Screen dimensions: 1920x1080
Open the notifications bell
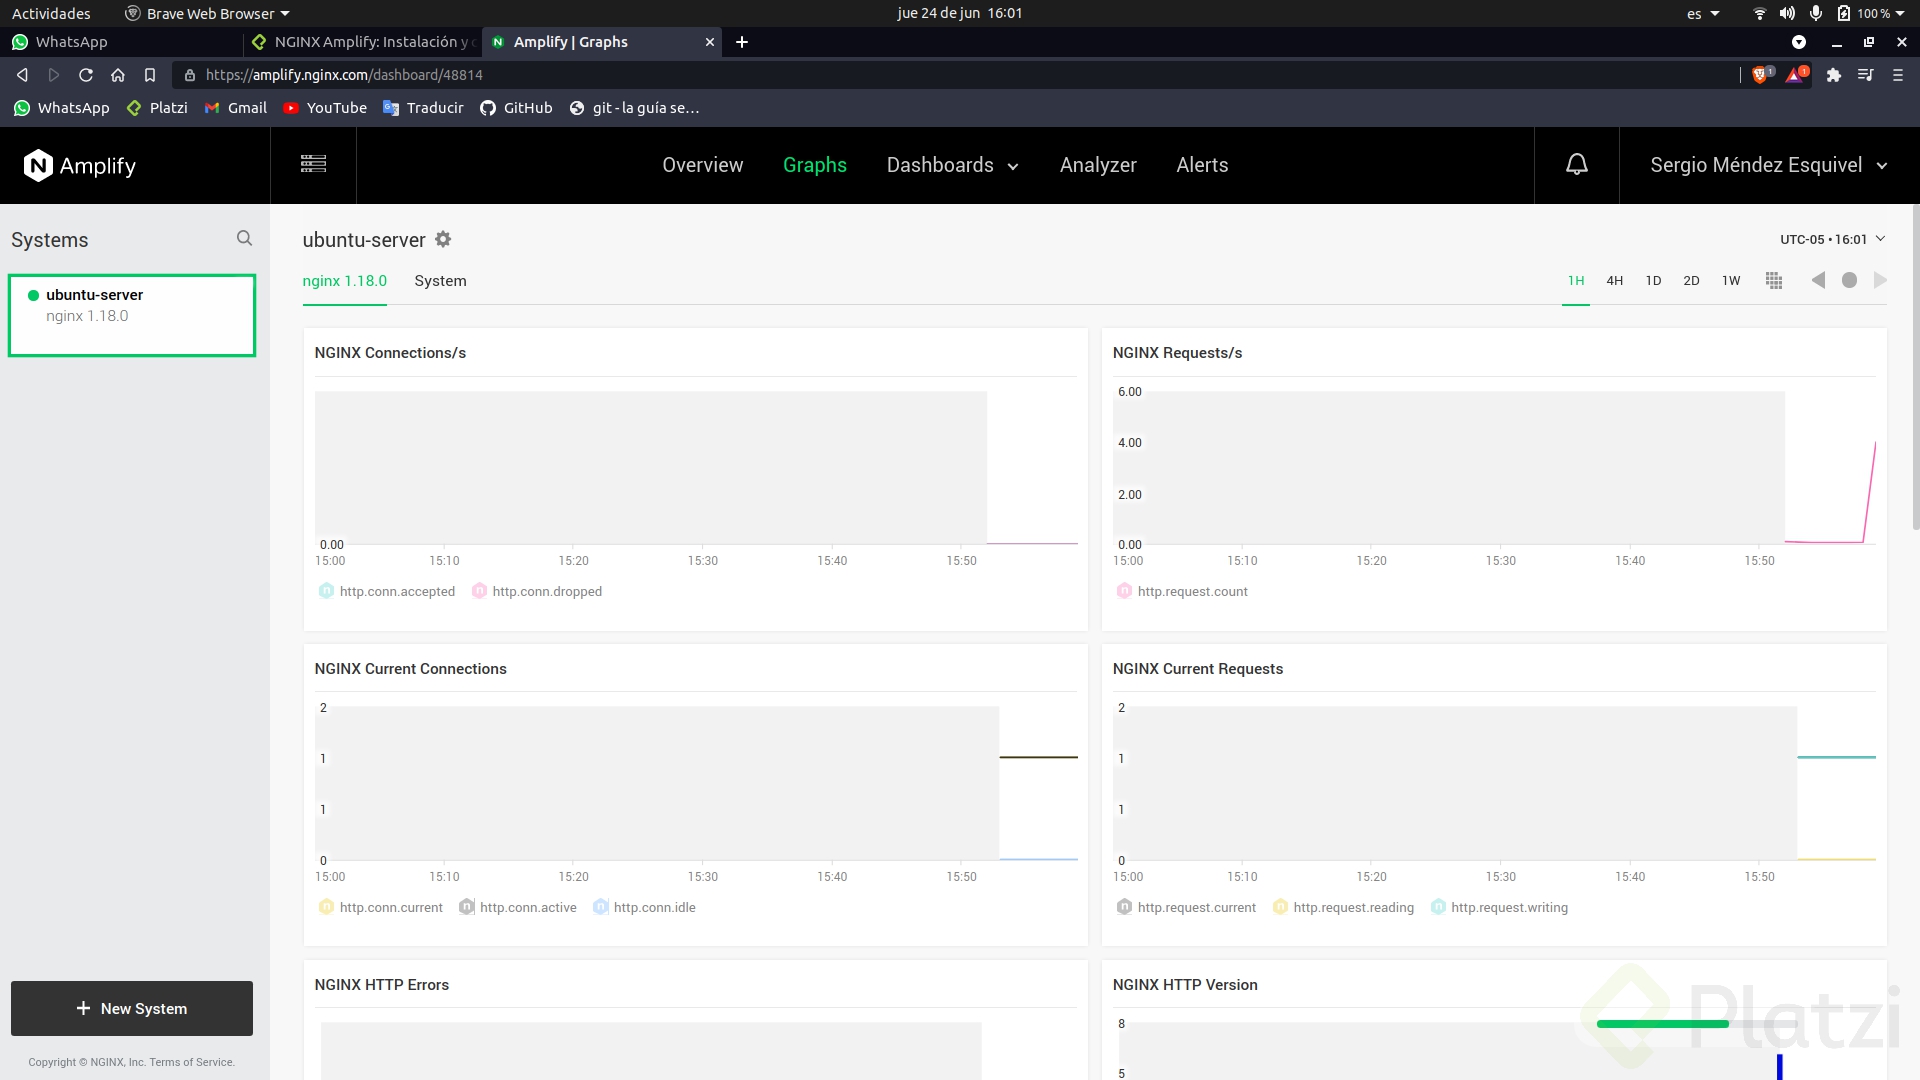1577,165
